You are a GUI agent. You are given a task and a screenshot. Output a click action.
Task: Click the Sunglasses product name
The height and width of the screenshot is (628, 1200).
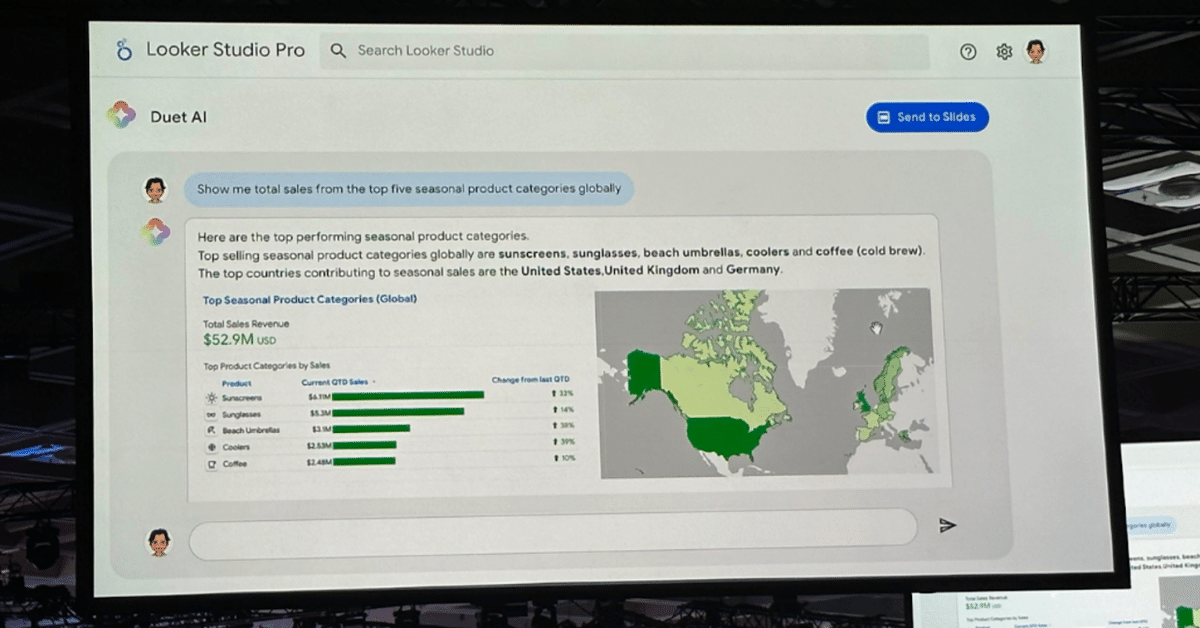tap(241, 413)
